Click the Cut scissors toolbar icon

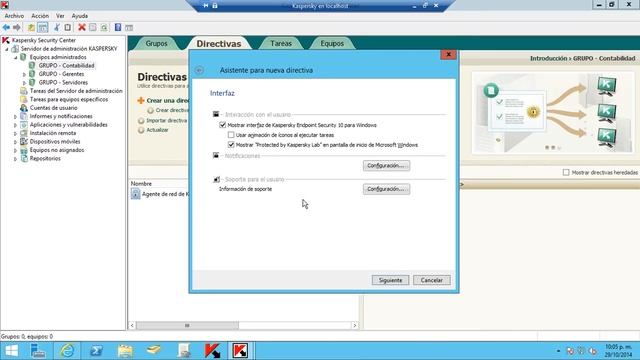click(x=56, y=27)
